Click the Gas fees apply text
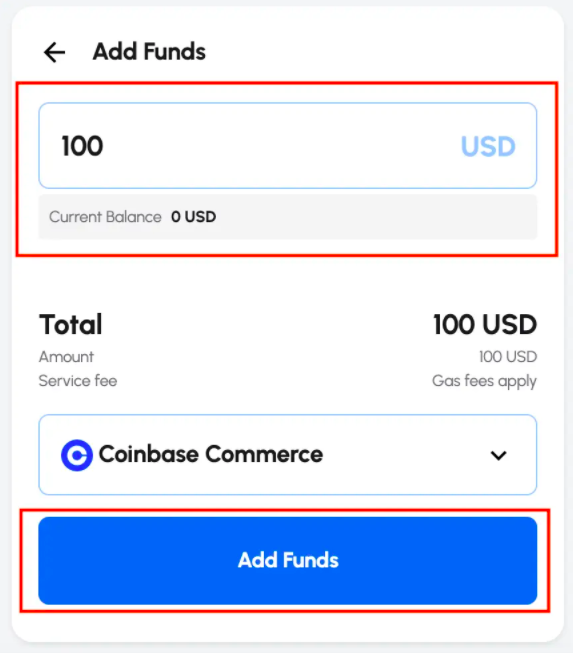 [484, 381]
